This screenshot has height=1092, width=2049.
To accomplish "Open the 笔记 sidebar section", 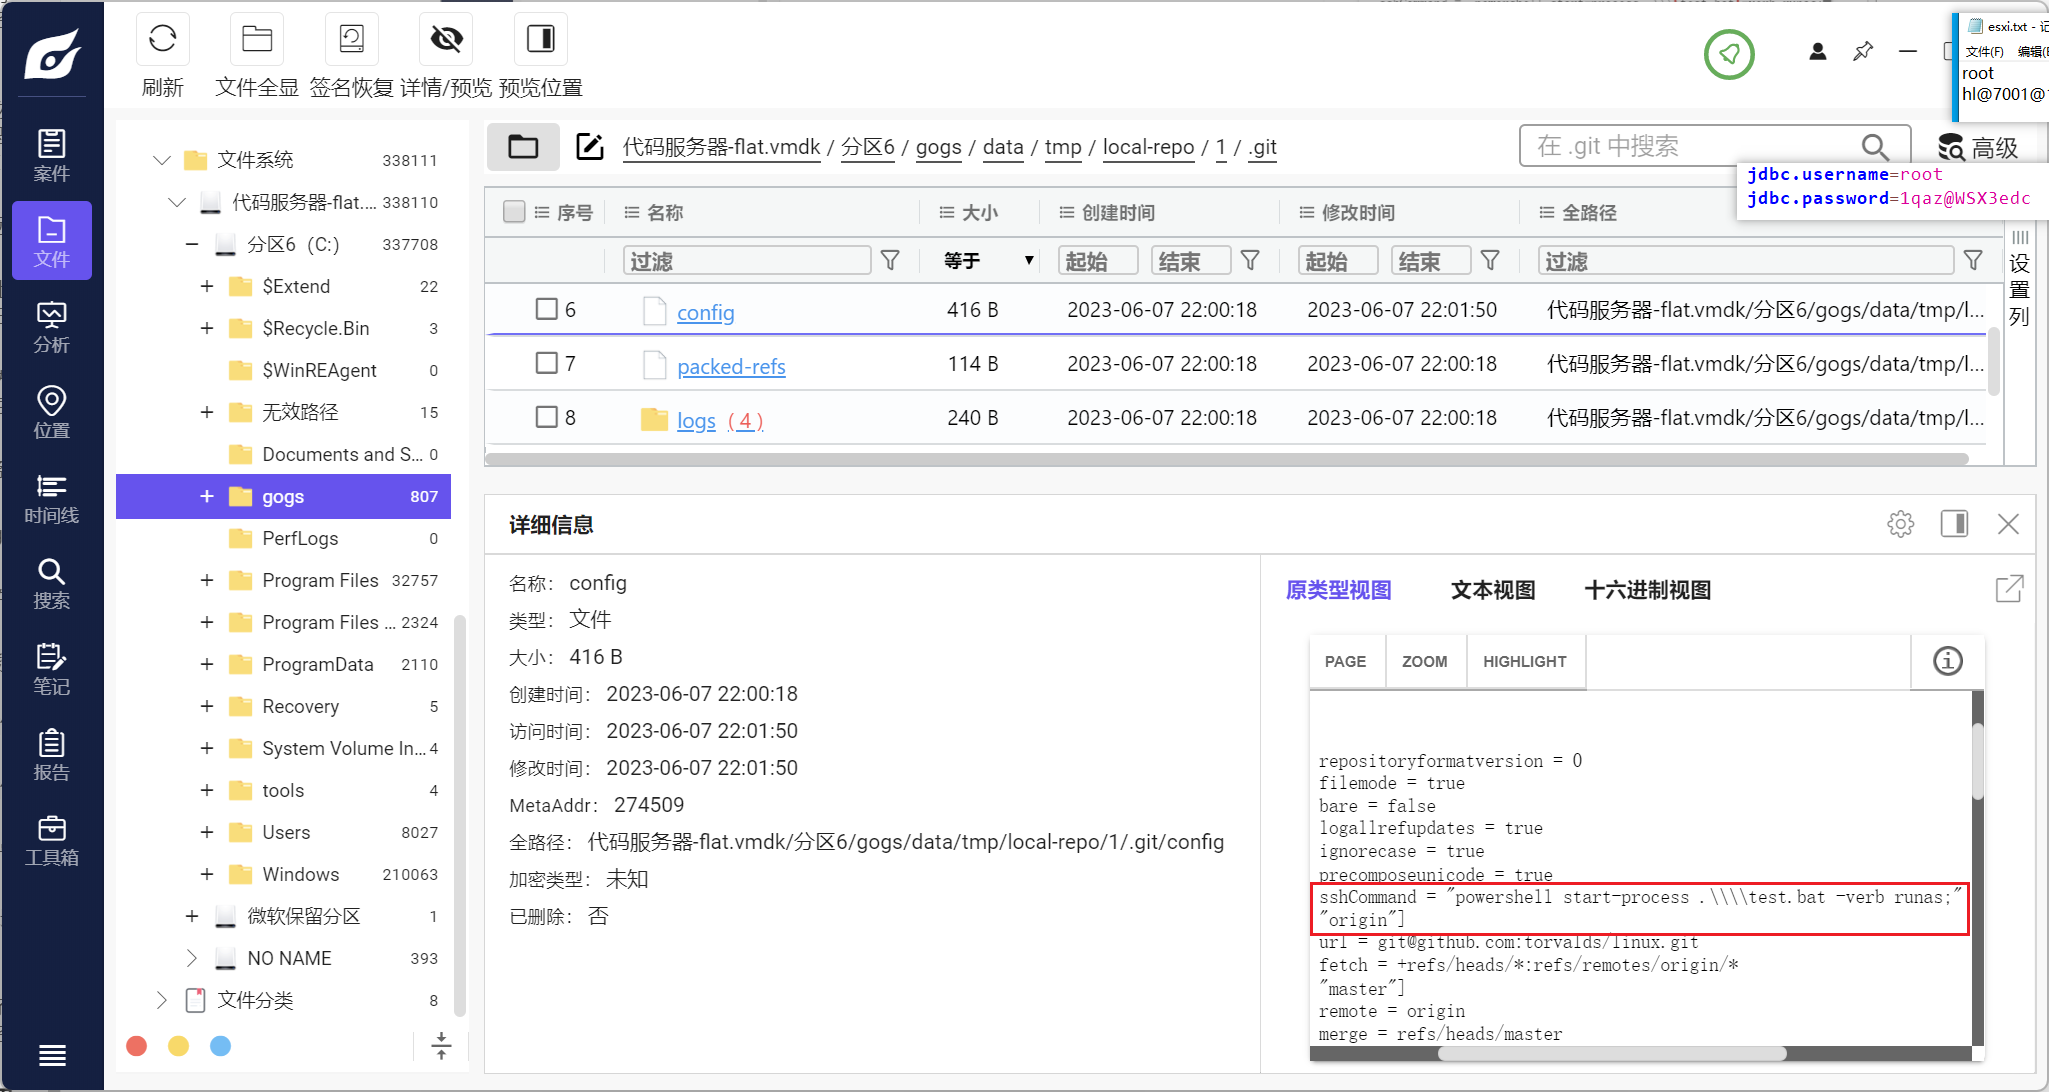I will [x=52, y=669].
